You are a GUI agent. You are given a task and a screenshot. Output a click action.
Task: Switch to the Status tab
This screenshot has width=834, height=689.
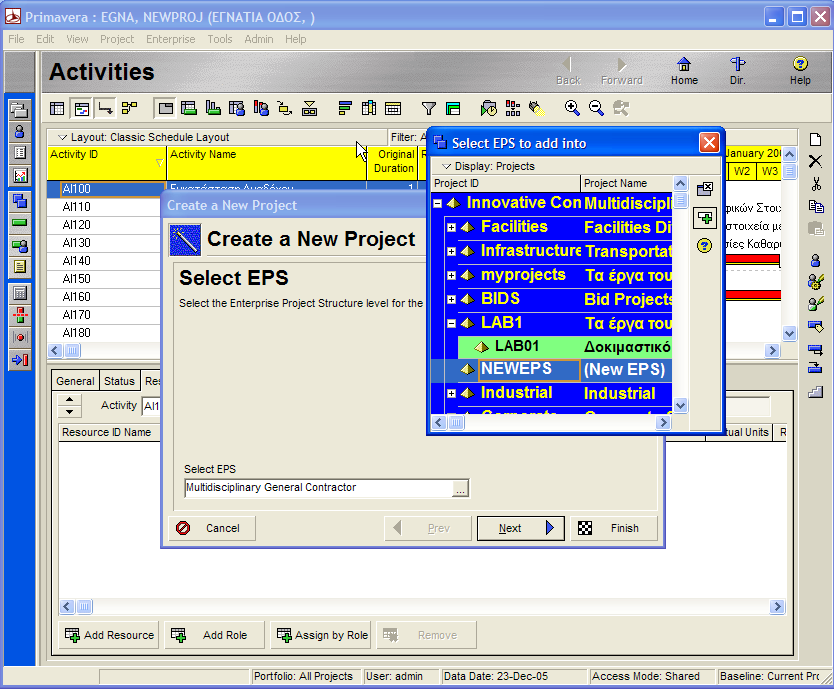(x=119, y=381)
